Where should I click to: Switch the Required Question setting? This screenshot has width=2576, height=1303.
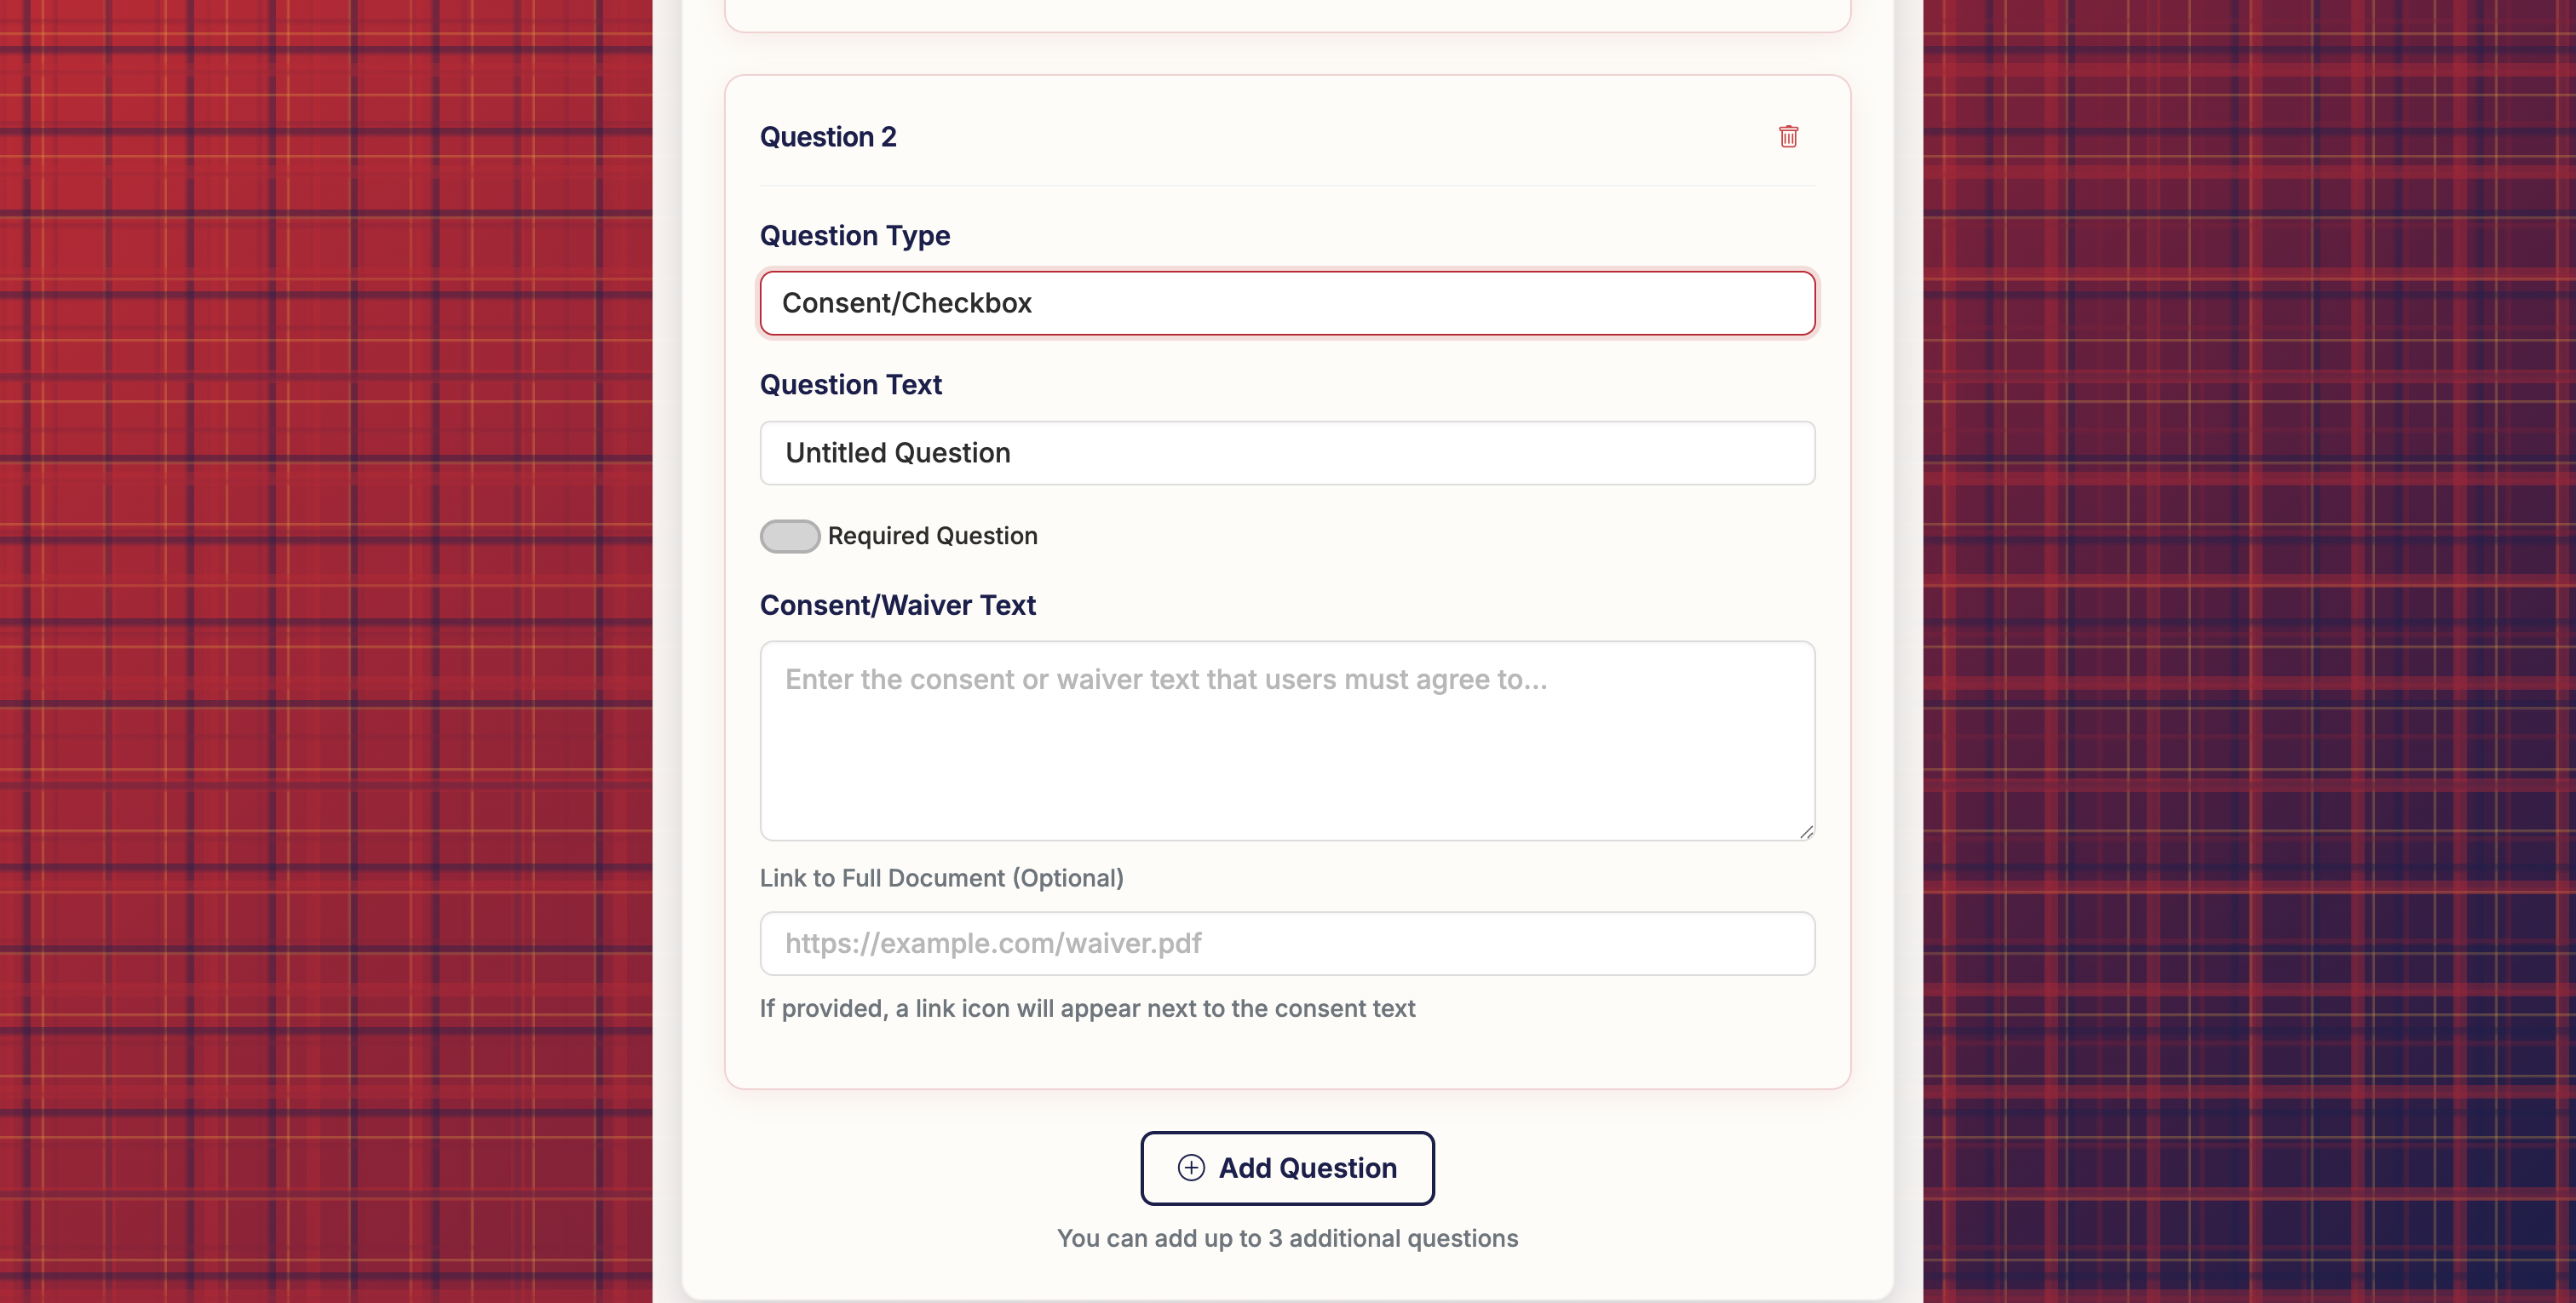coord(789,536)
